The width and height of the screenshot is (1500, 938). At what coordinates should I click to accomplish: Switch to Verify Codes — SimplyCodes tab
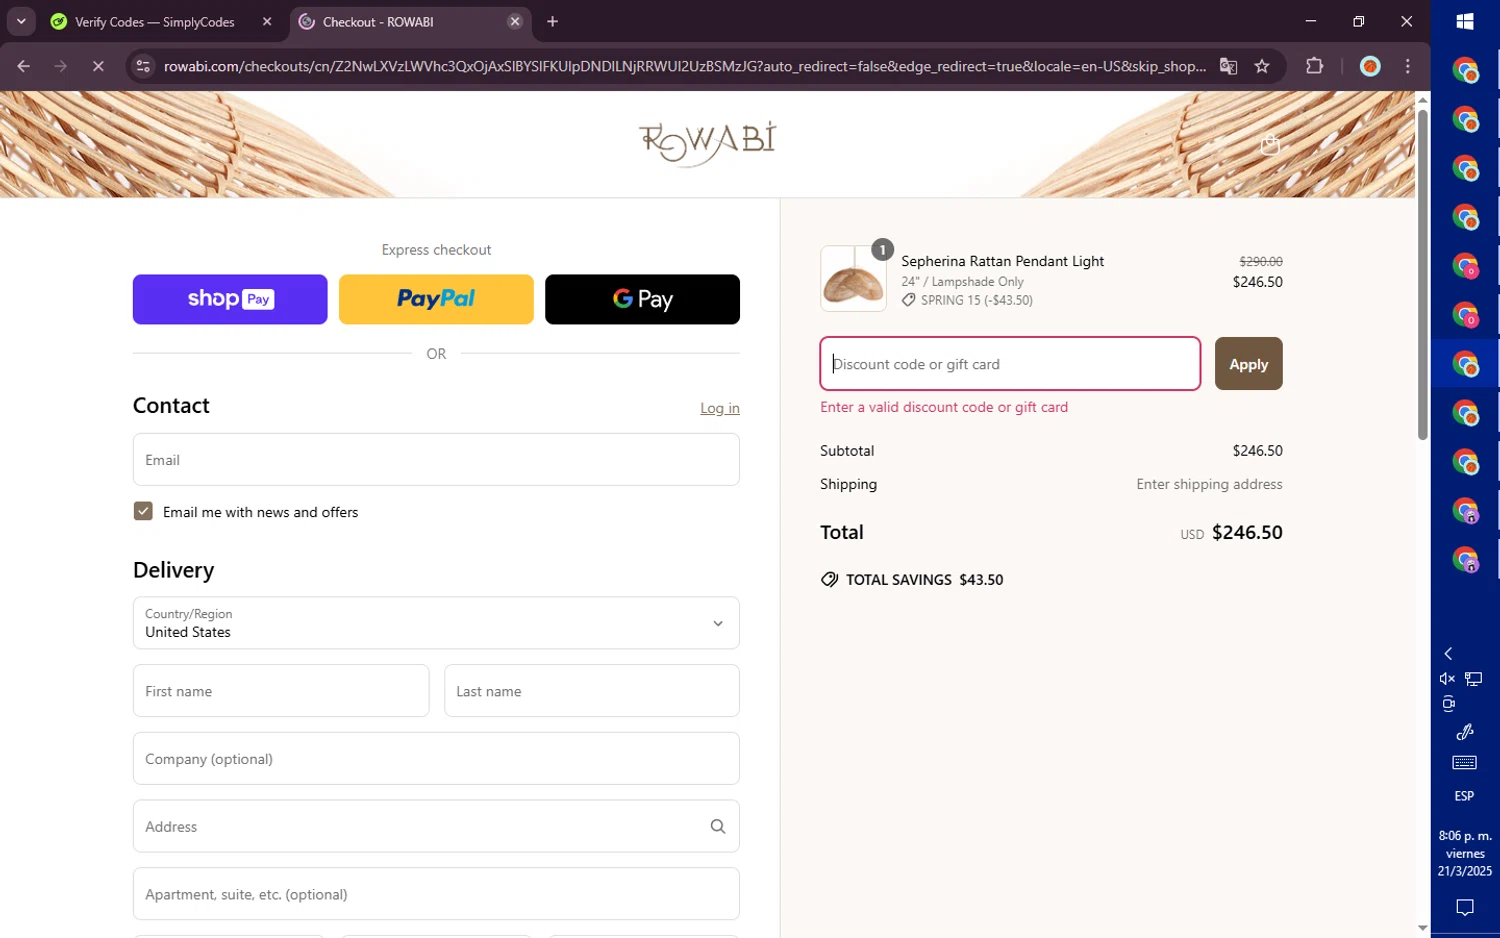pos(155,21)
